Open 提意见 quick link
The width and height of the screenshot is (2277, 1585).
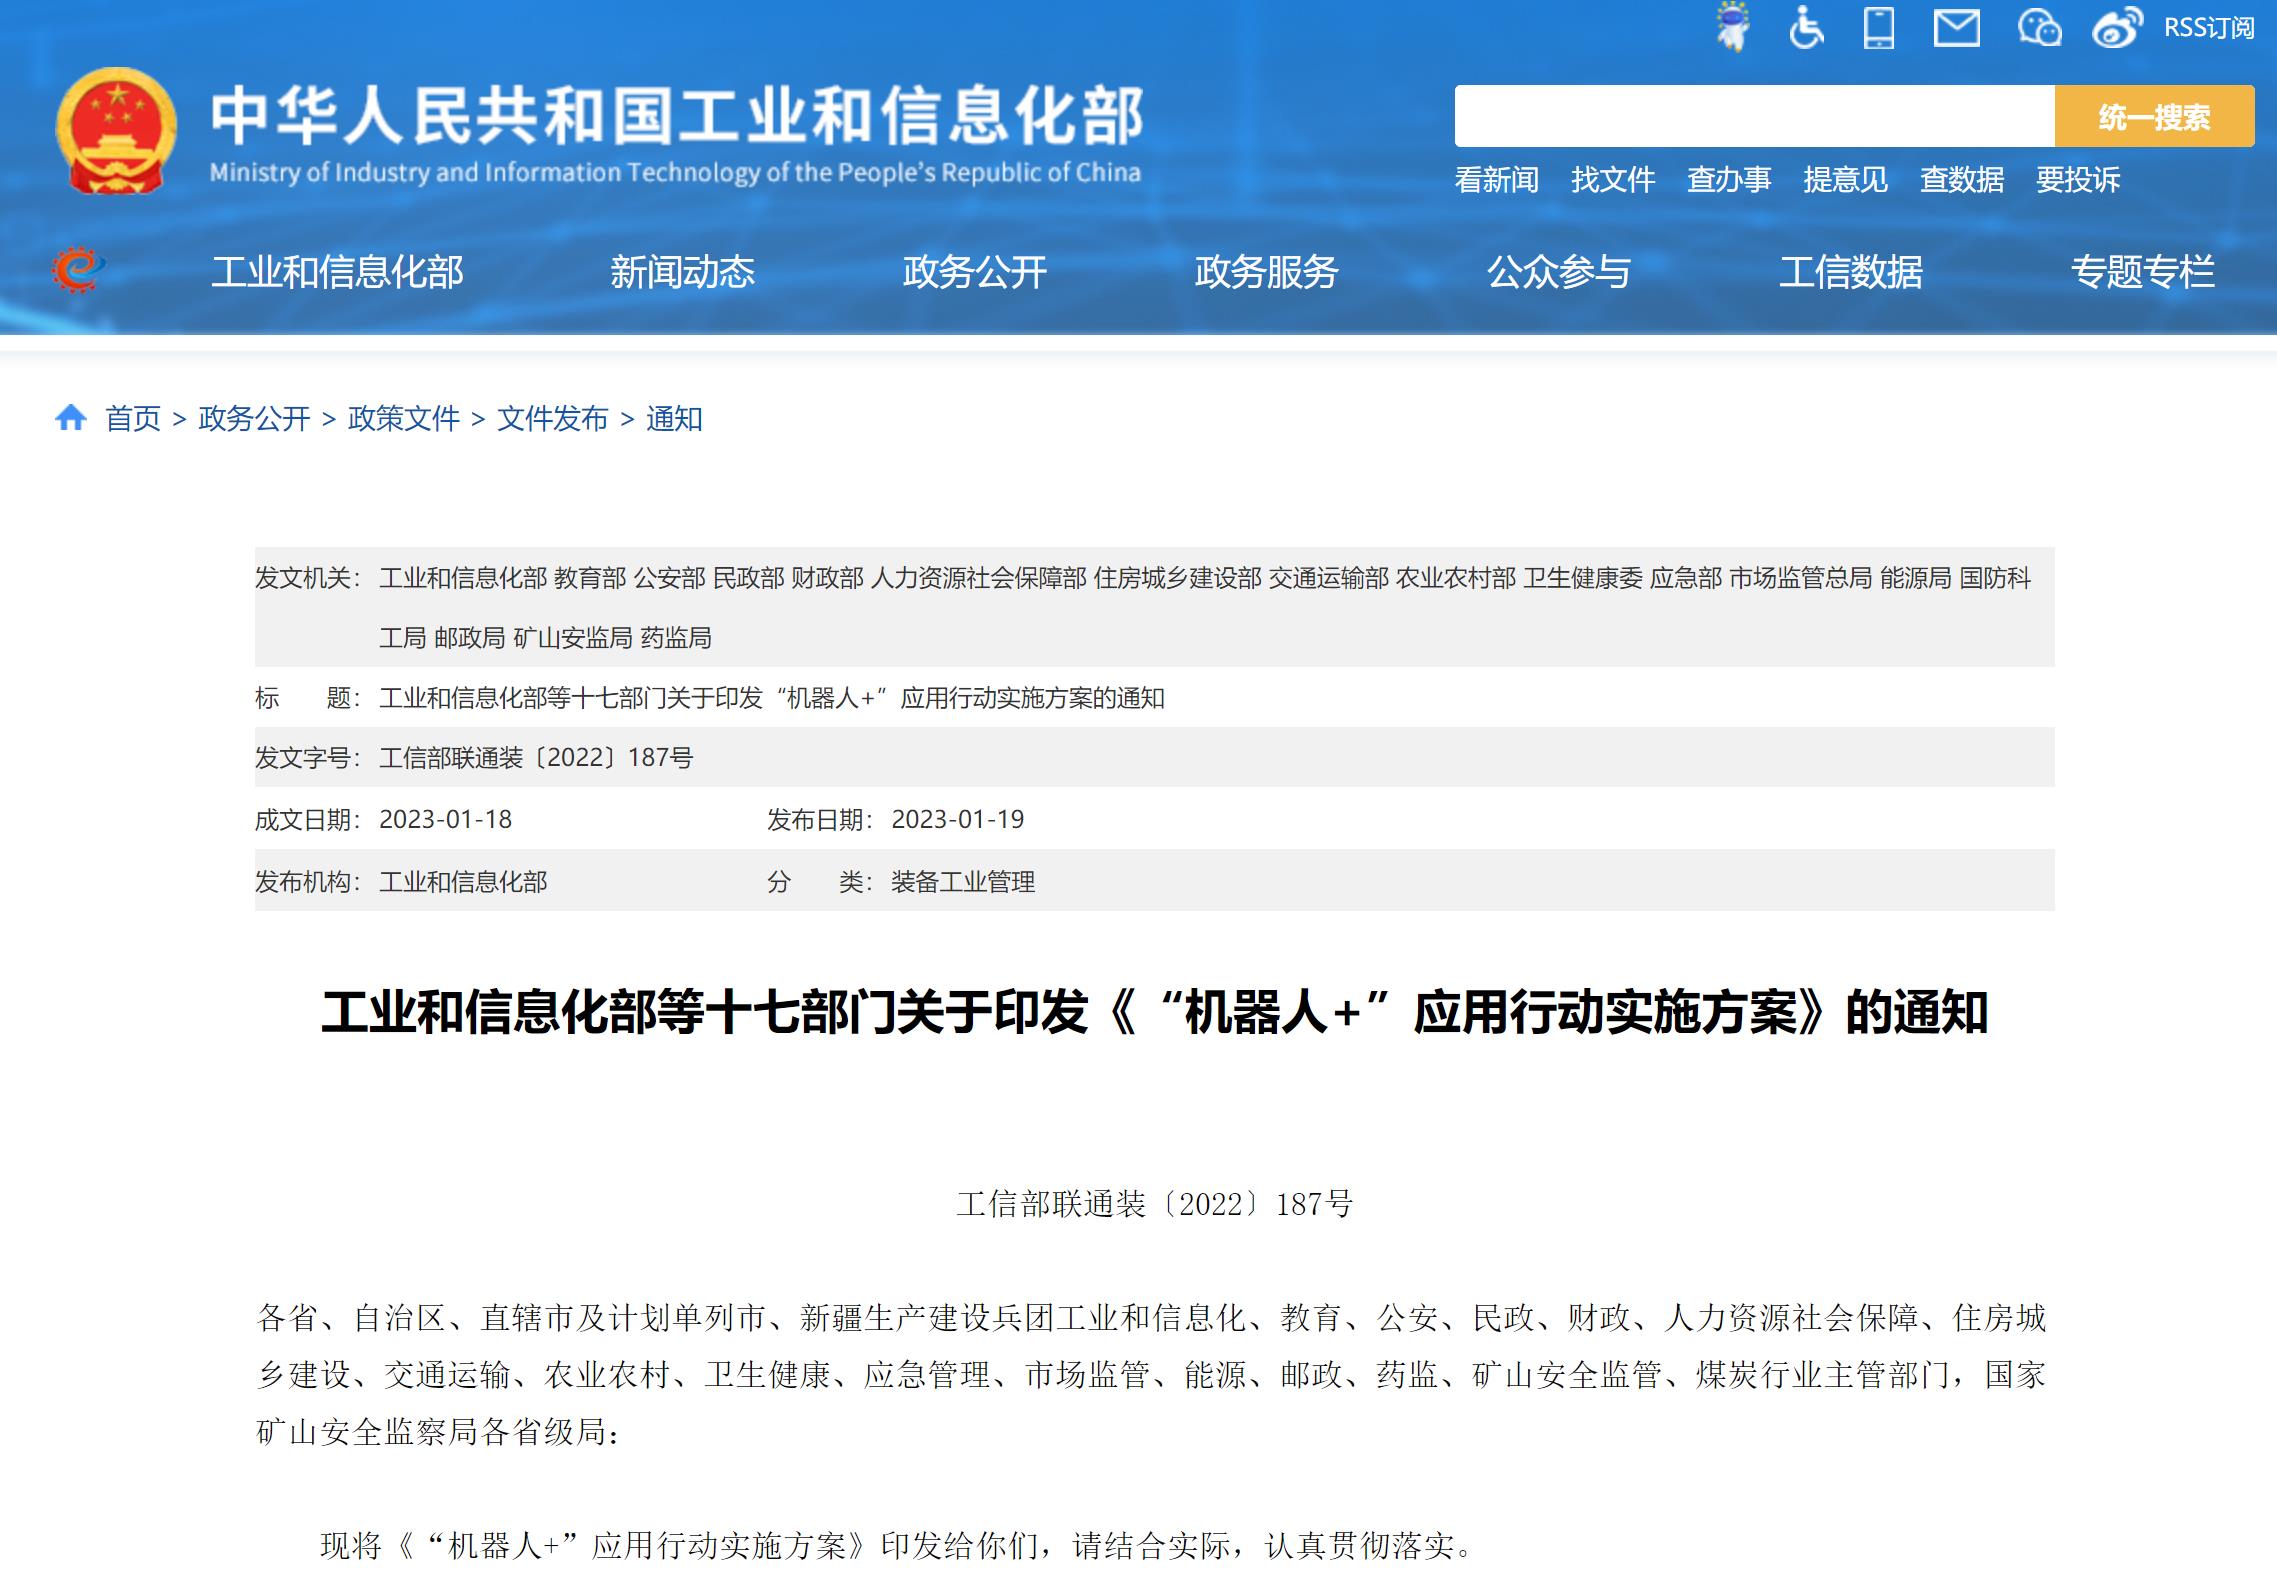click(x=1845, y=180)
